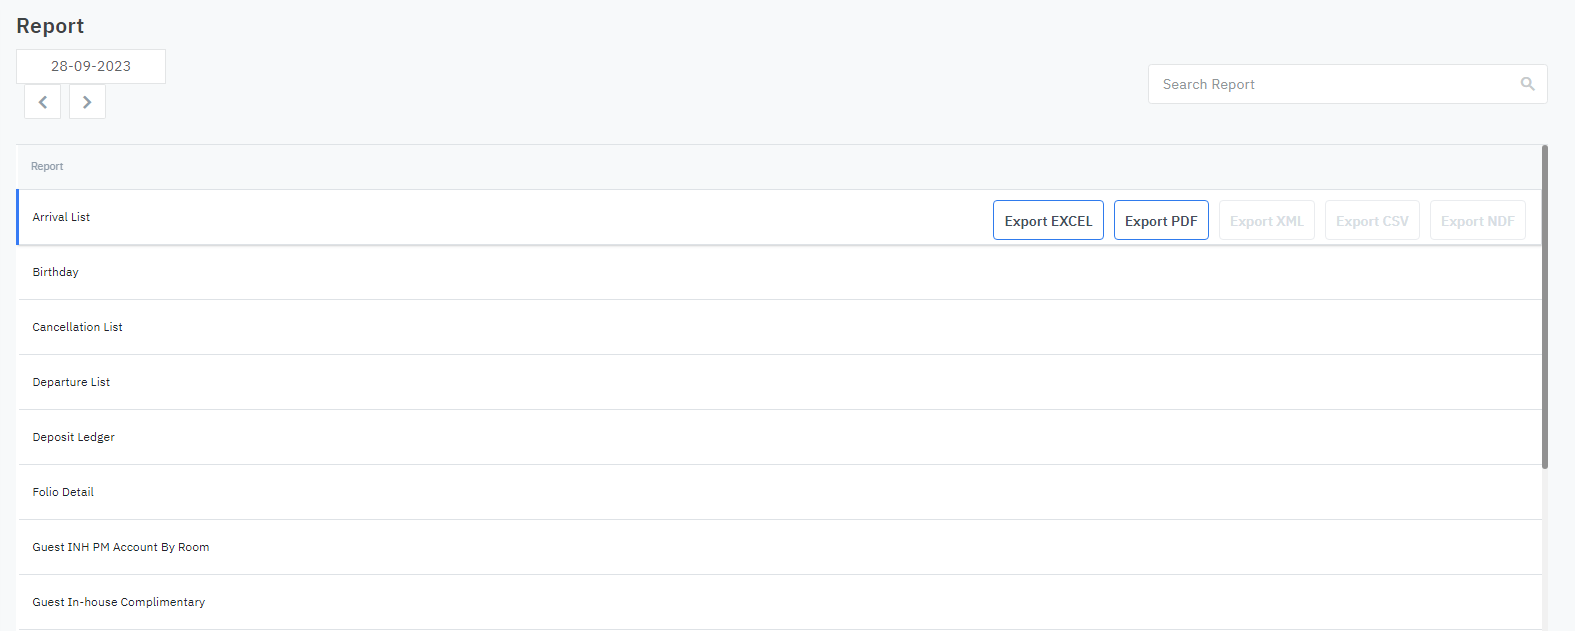Open the 28-09-2023 date picker field

pyautogui.click(x=91, y=66)
